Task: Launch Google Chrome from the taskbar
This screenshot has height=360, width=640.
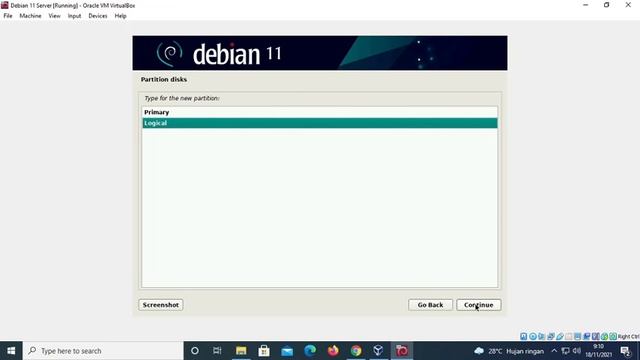Action: click(x=356, y=351)
